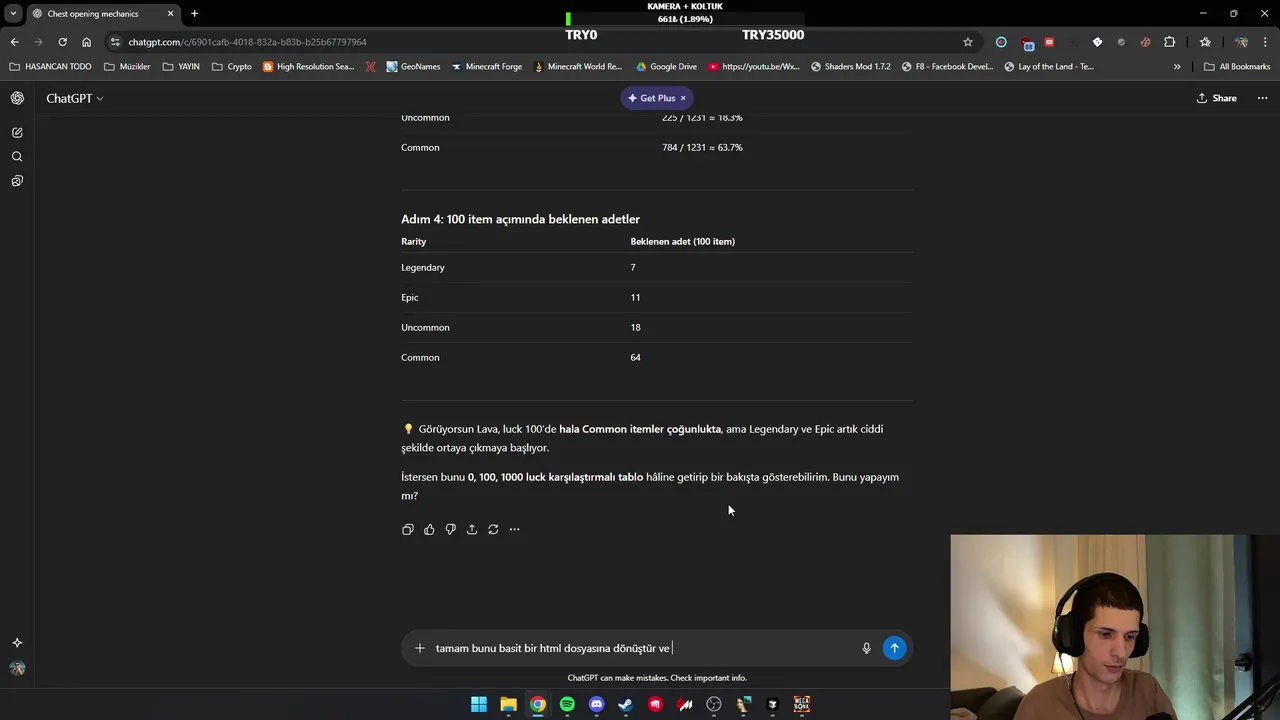Open Discord from the taskbar
The height and width of the screenshot is (720, 1280).
coord(597,705)
